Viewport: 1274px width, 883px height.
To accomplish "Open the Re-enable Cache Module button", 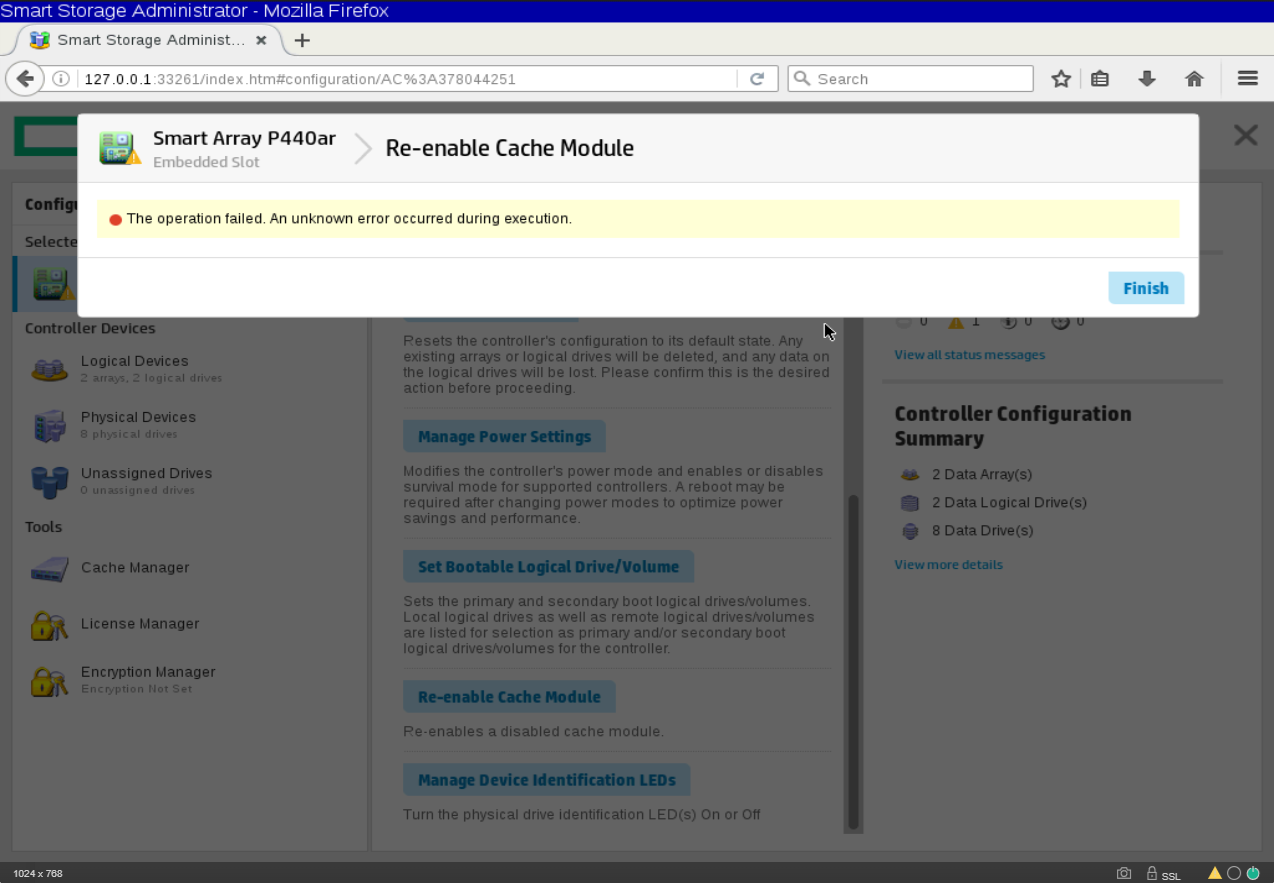I will pos(509,697).
